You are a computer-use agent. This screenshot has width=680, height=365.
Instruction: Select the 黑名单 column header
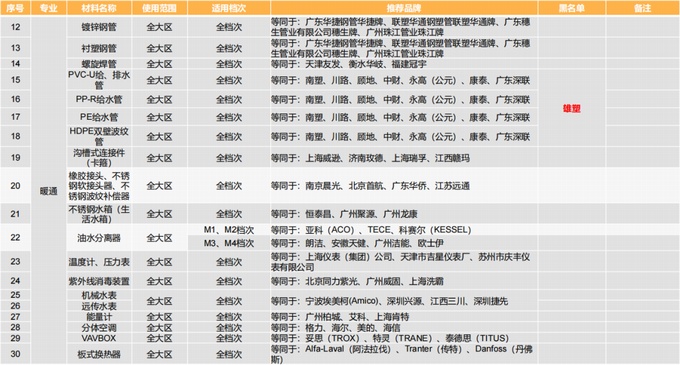572,8
